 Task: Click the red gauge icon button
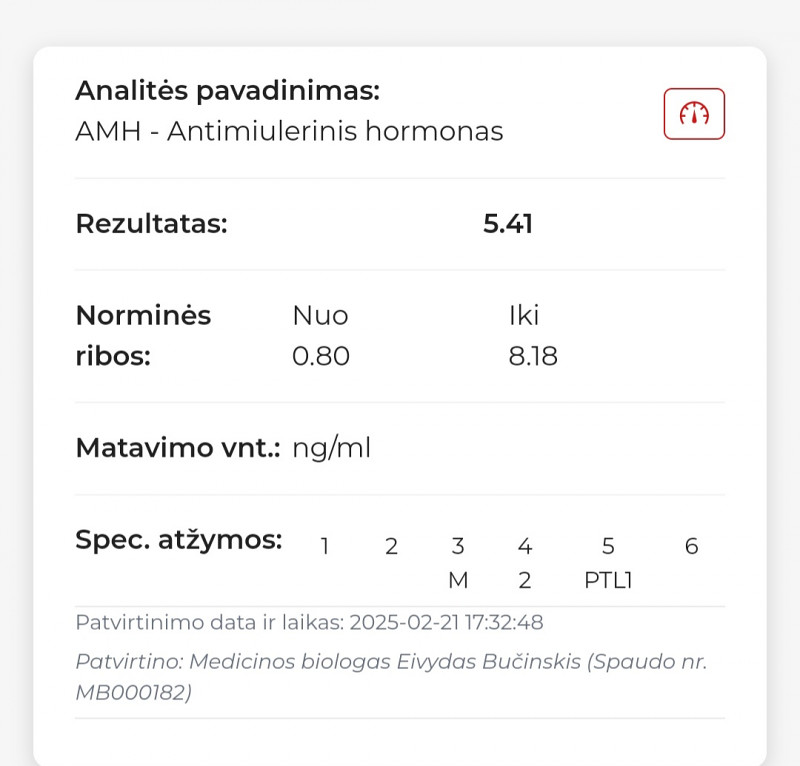point(694,114)
